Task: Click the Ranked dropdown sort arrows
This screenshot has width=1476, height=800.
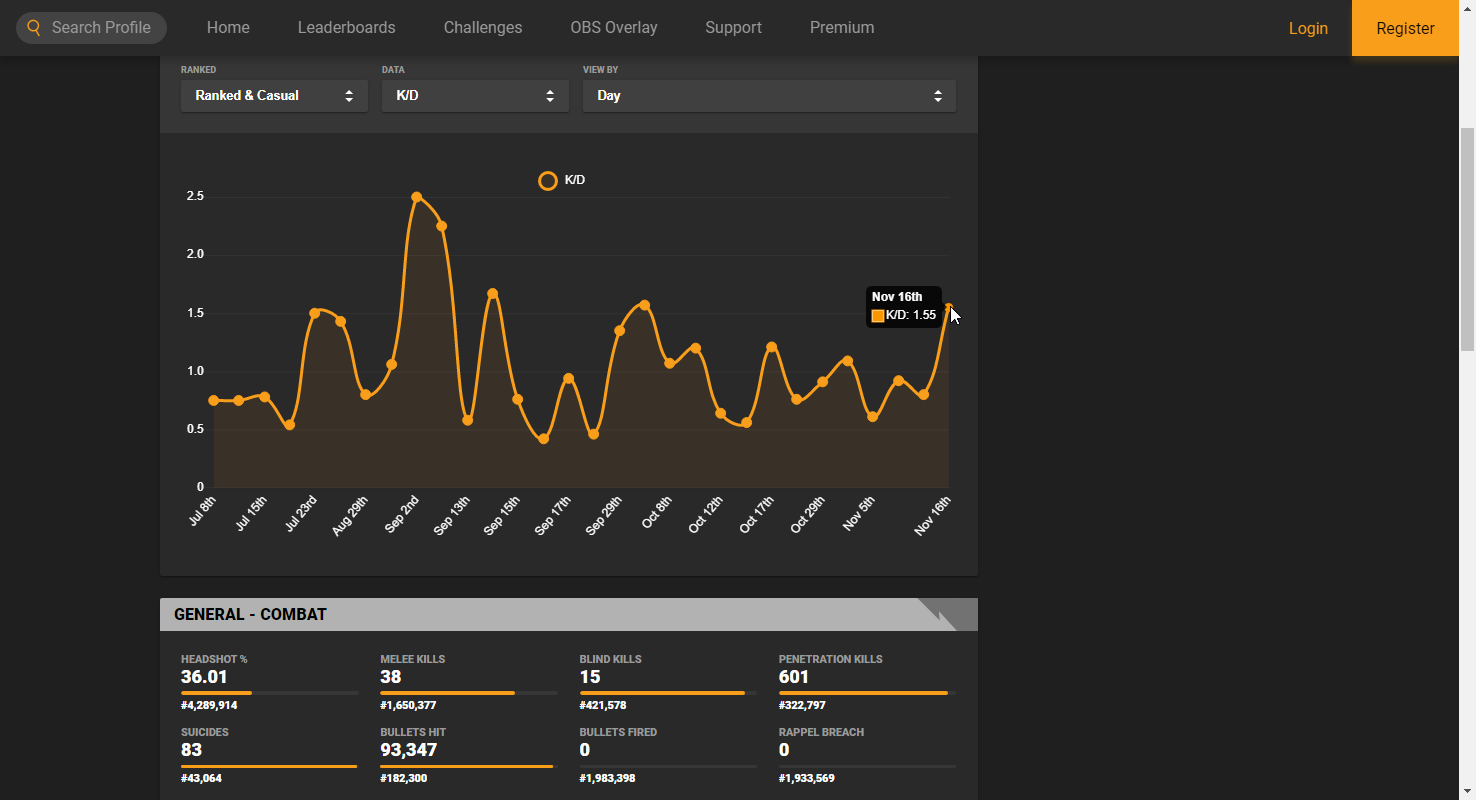Action: coord(349,96)
